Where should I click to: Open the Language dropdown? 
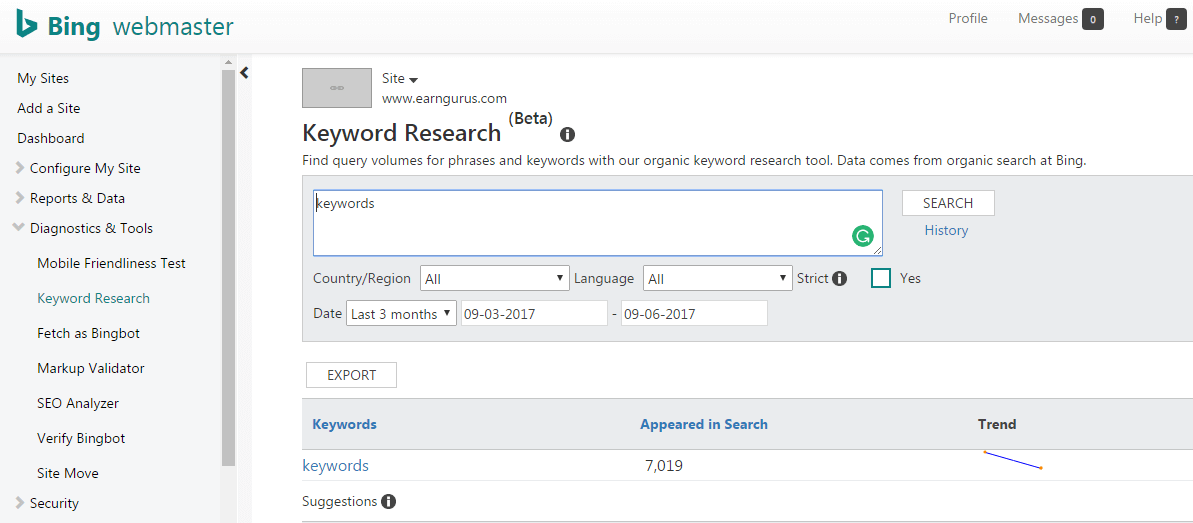(717, 279)
